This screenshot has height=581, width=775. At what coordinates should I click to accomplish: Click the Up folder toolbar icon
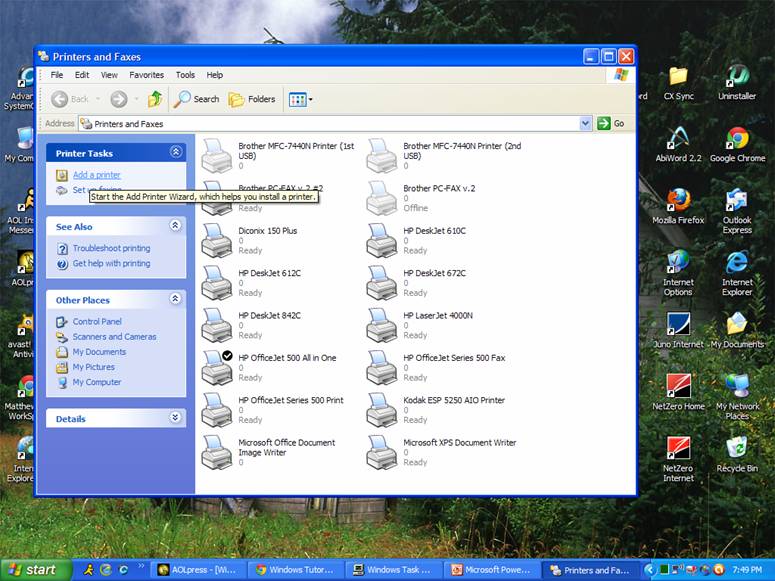(x=155, y=99)
